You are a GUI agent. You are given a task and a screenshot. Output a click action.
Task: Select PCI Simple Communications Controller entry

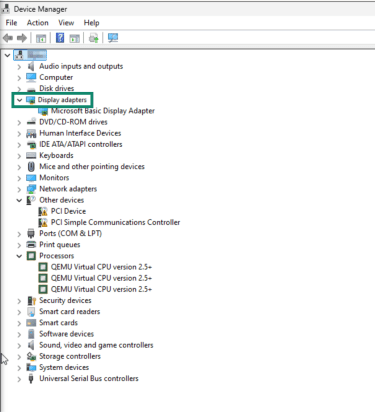tap(115, 222)
